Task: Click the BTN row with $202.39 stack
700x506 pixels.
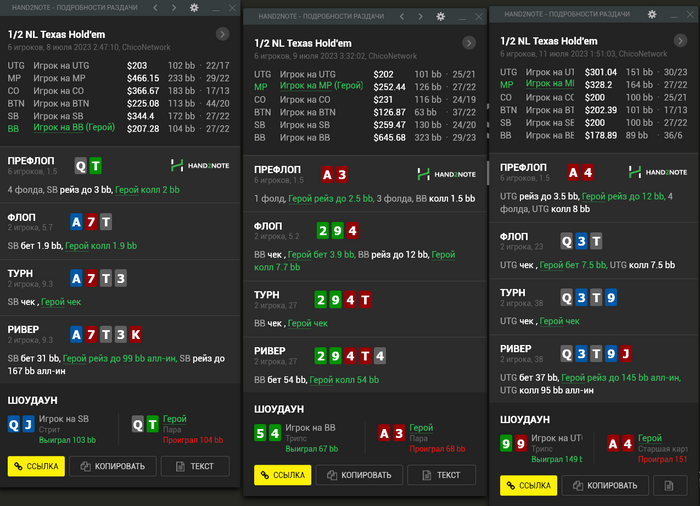Action: 594,110
